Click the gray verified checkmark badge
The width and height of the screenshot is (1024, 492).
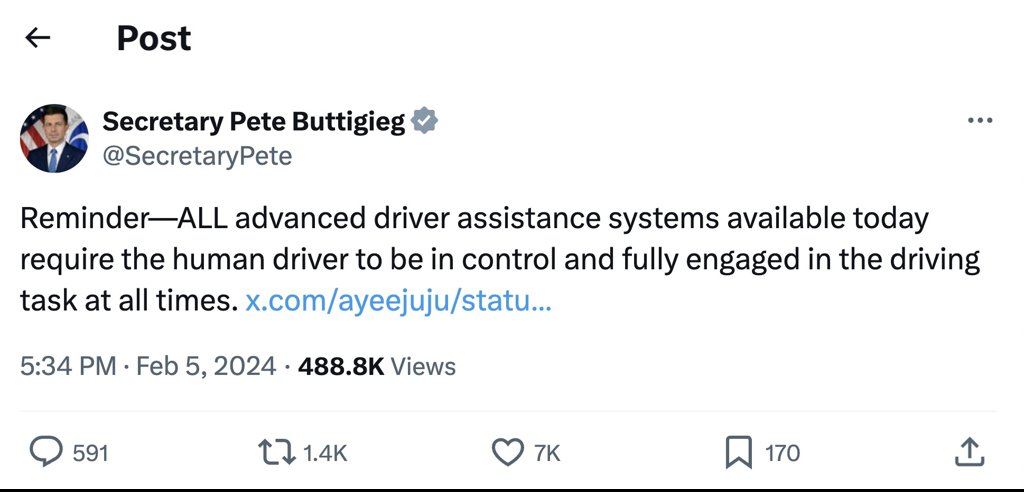[x=425, y=122]
